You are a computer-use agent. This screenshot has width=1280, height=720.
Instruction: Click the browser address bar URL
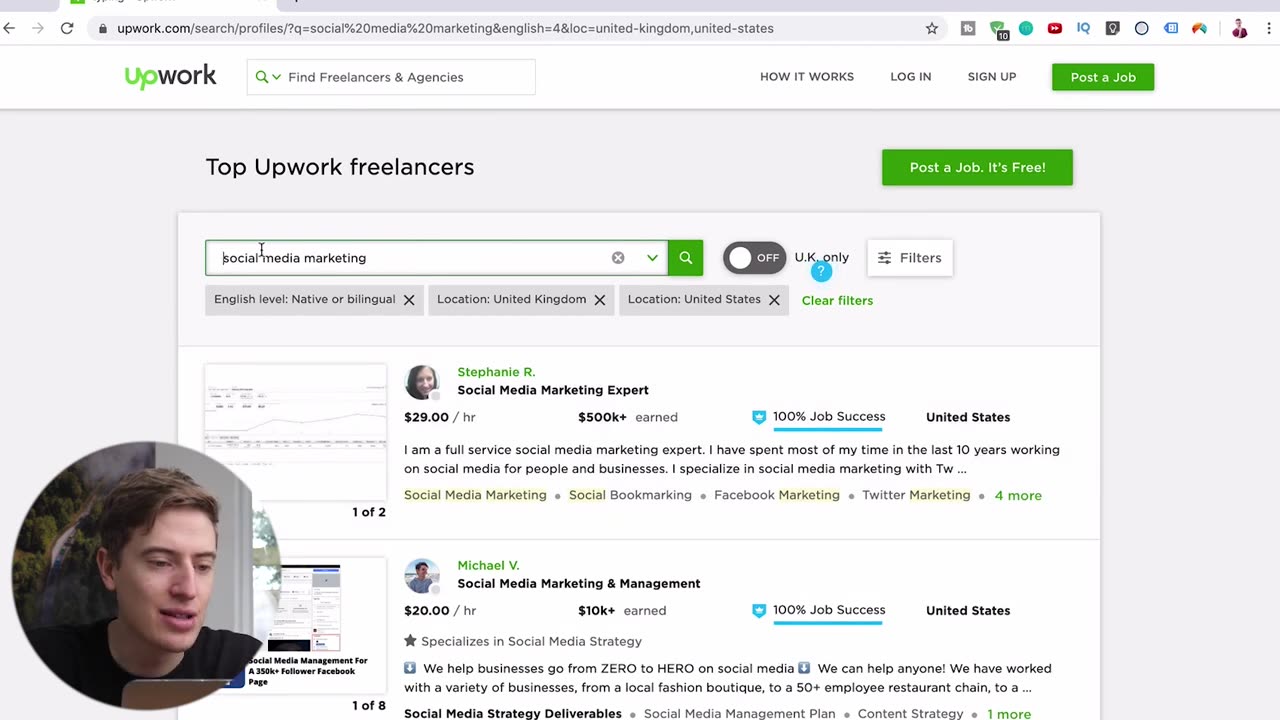[x=445, y=28]
